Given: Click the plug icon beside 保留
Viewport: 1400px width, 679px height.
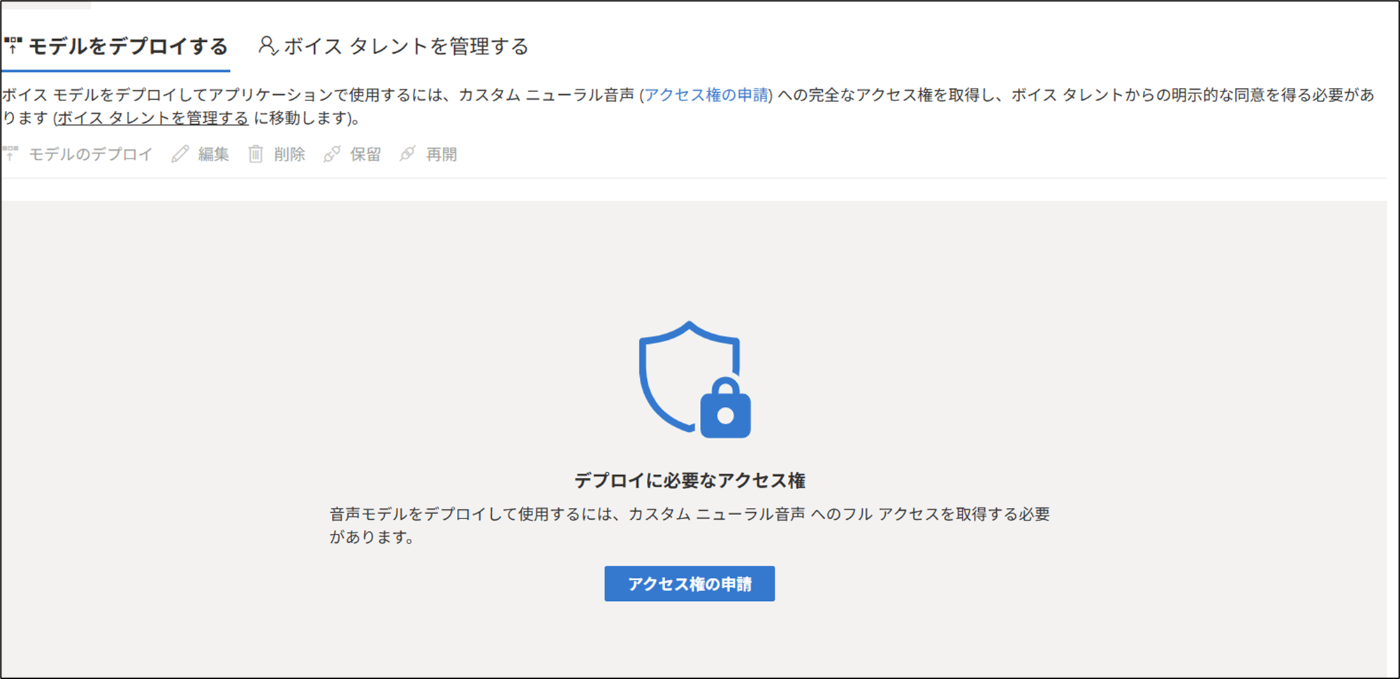Looking at the screenshot, I should pyautogui.click(x=332, y=154).
